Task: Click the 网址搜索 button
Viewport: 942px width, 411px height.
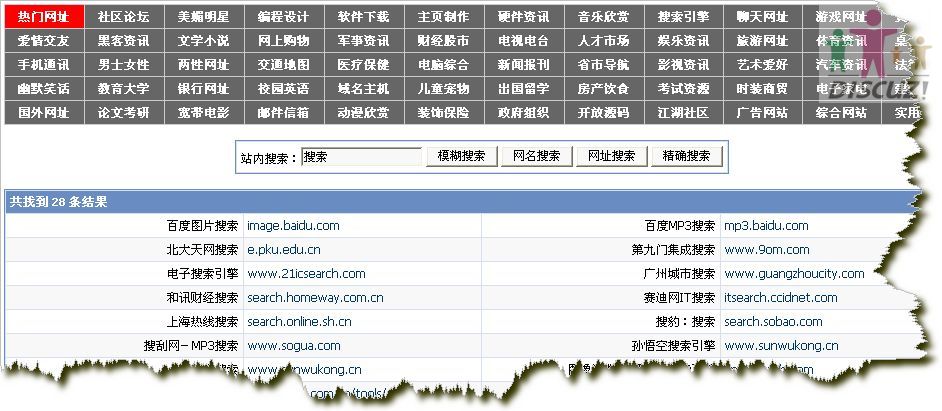Action: tap(612, 156)
